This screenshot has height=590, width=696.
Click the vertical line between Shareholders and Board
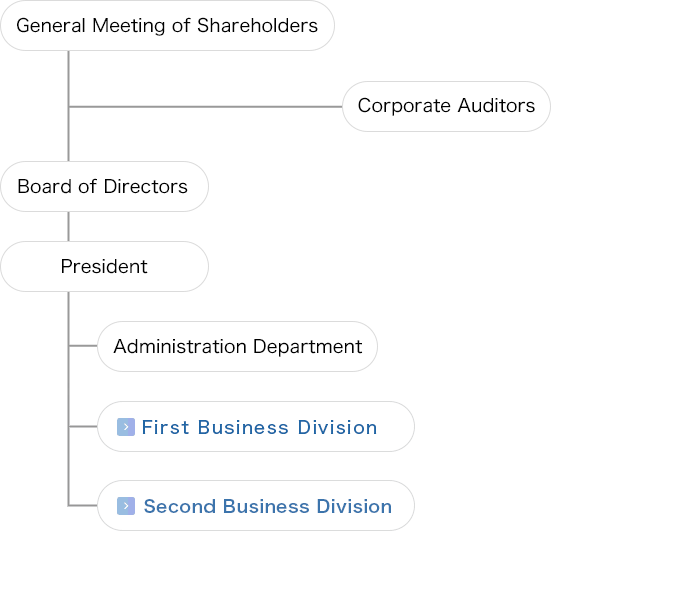coord(68,106)
